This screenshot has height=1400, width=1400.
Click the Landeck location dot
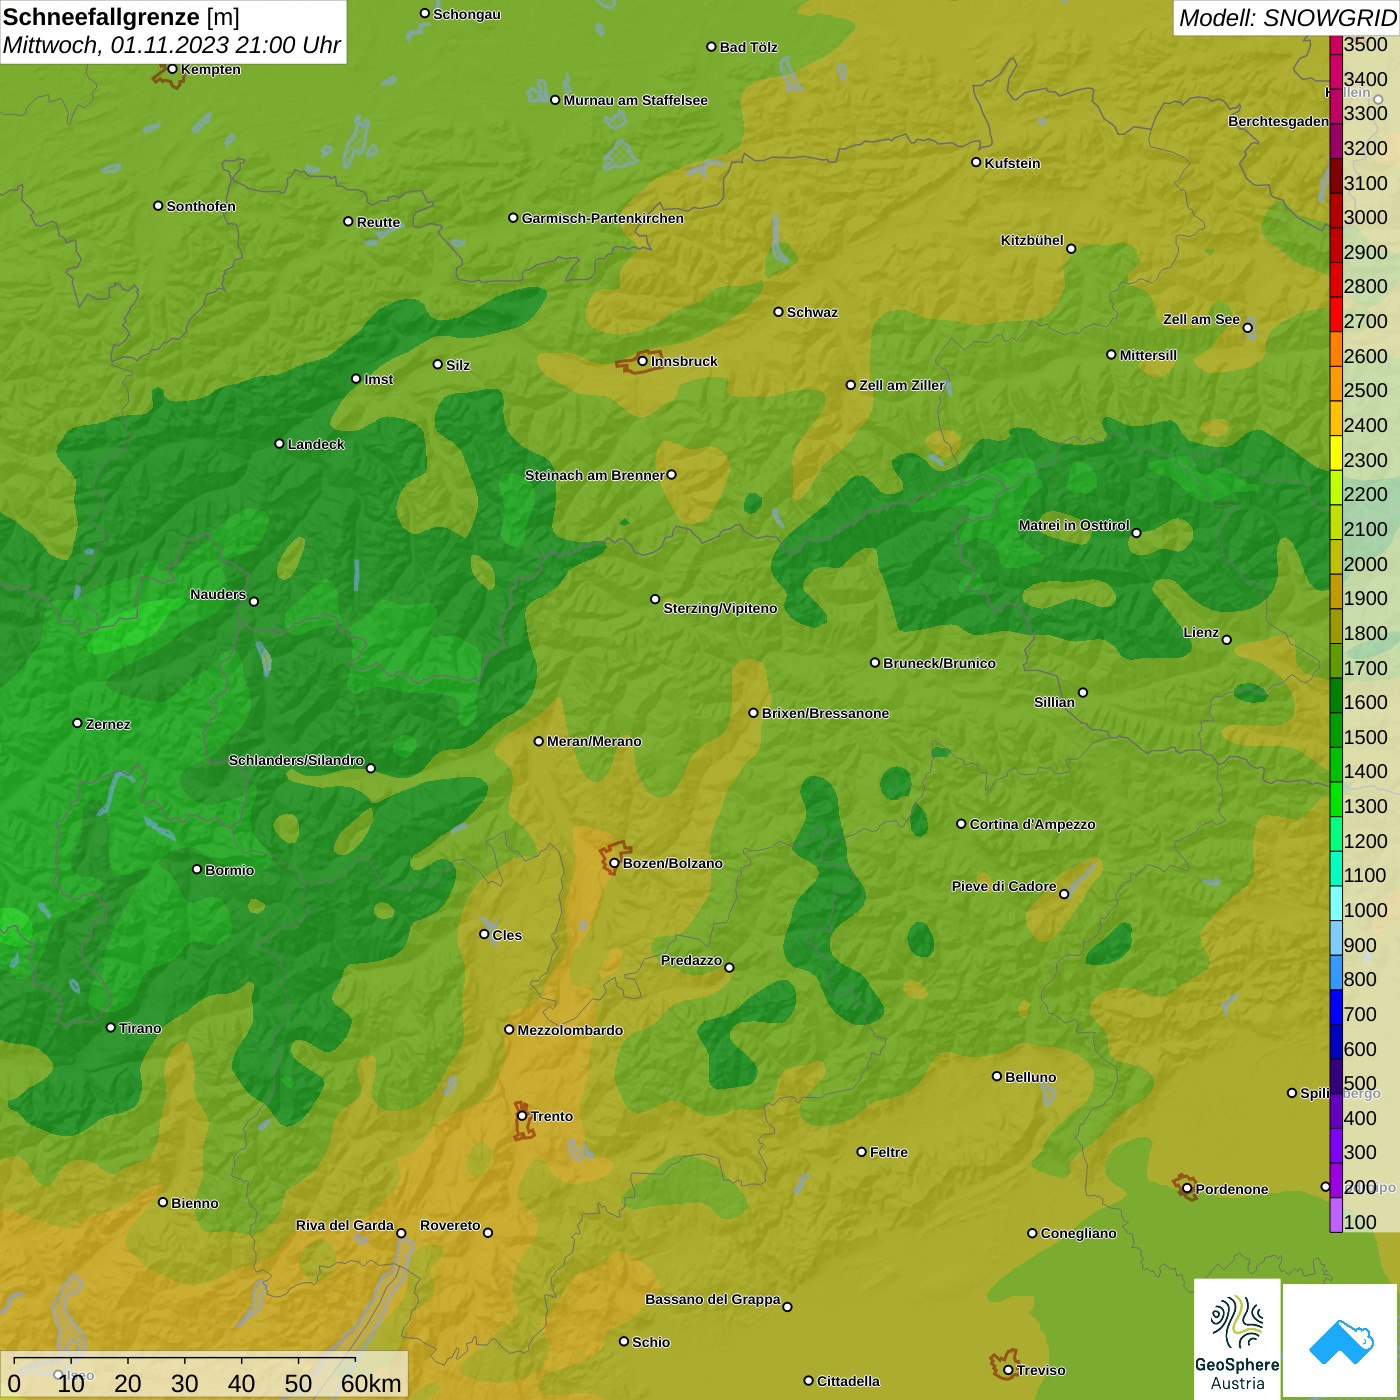pos(279,443)
